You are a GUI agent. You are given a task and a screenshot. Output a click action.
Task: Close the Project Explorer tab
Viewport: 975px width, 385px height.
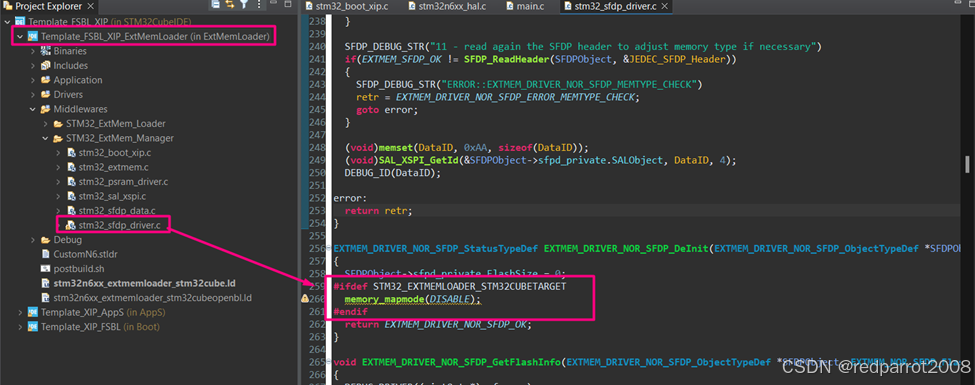click(90, 6)
